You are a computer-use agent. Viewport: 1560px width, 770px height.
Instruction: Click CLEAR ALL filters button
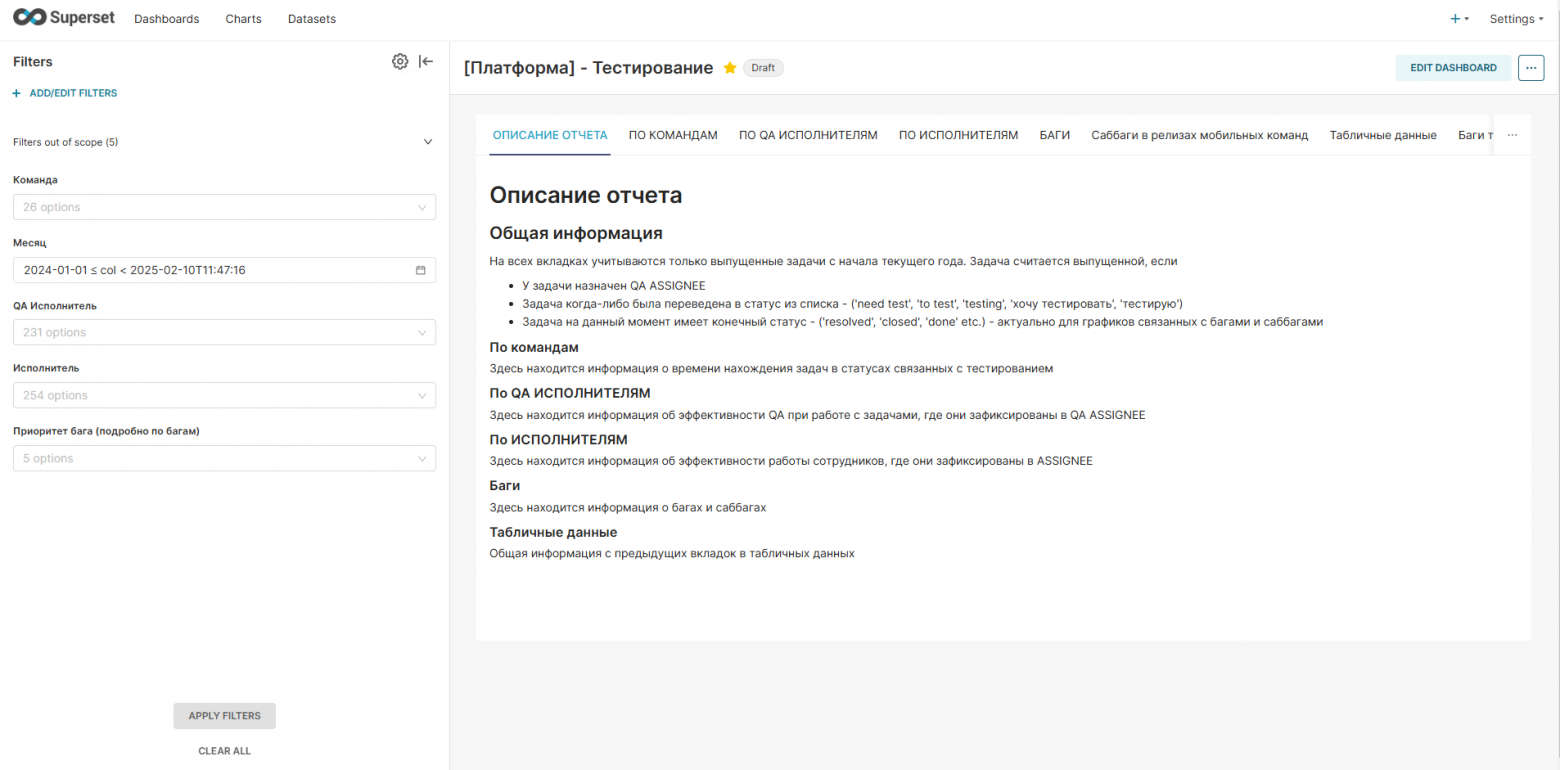[224, 751]
